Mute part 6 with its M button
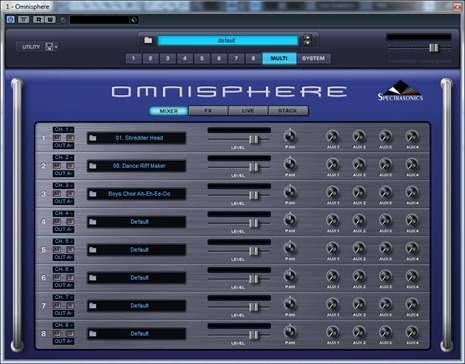The width and height of the screenshot is (465, 364). (x=57, y=278)
